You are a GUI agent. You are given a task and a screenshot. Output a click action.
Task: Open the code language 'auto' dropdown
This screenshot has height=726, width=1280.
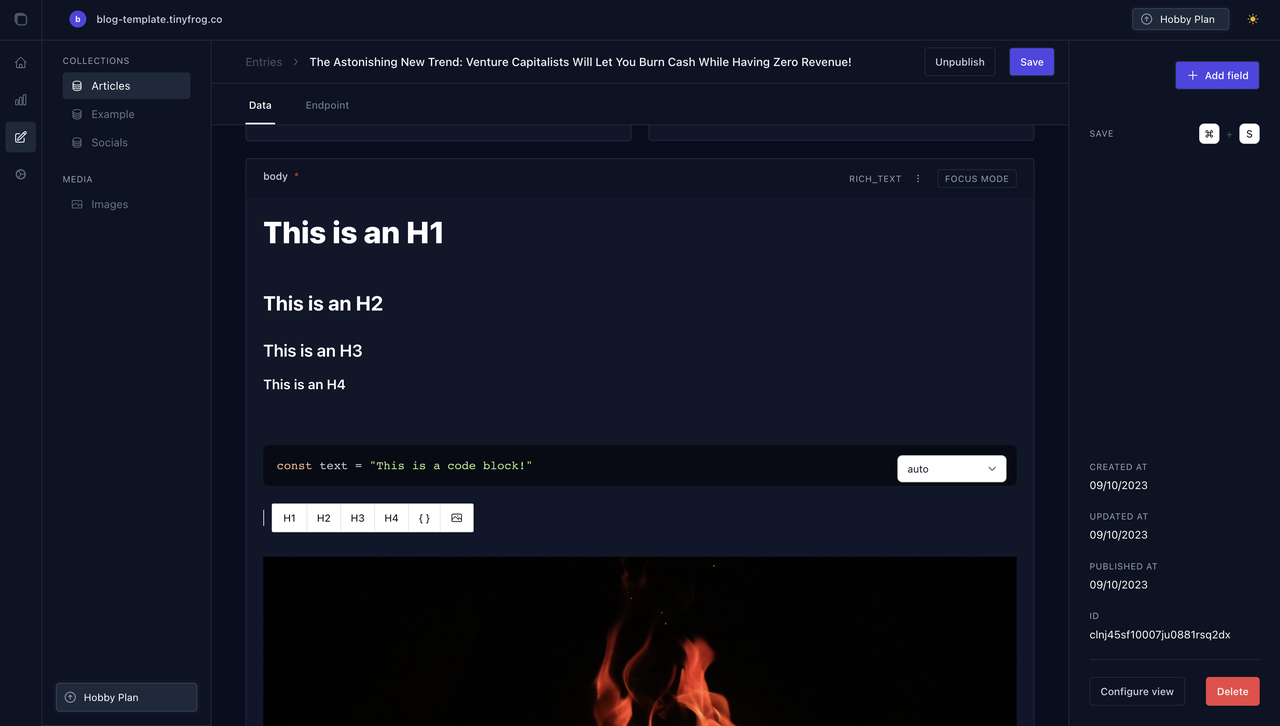952,469
